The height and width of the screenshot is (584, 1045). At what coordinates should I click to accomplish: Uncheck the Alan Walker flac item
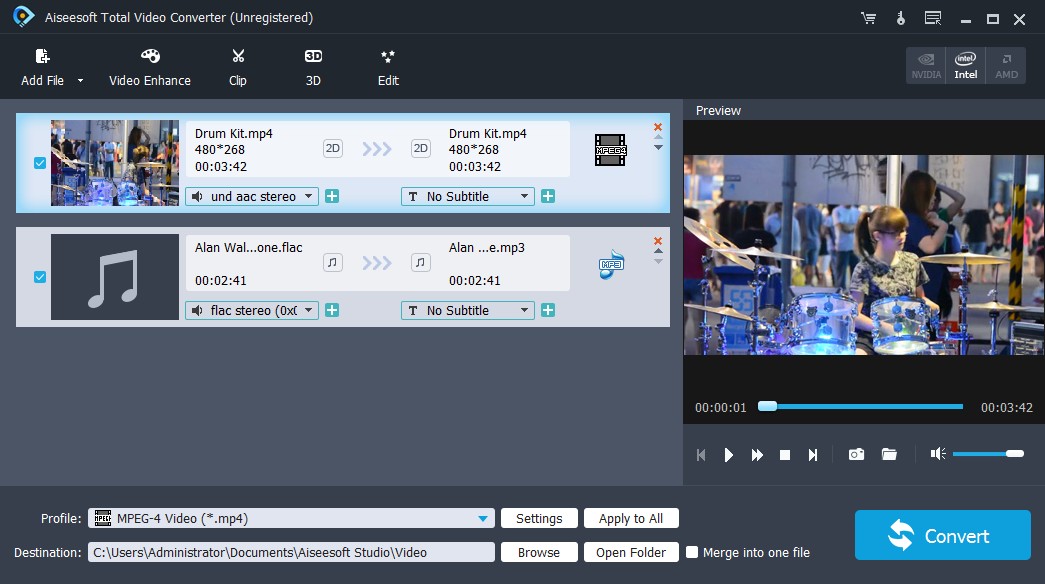coord(40,276)
